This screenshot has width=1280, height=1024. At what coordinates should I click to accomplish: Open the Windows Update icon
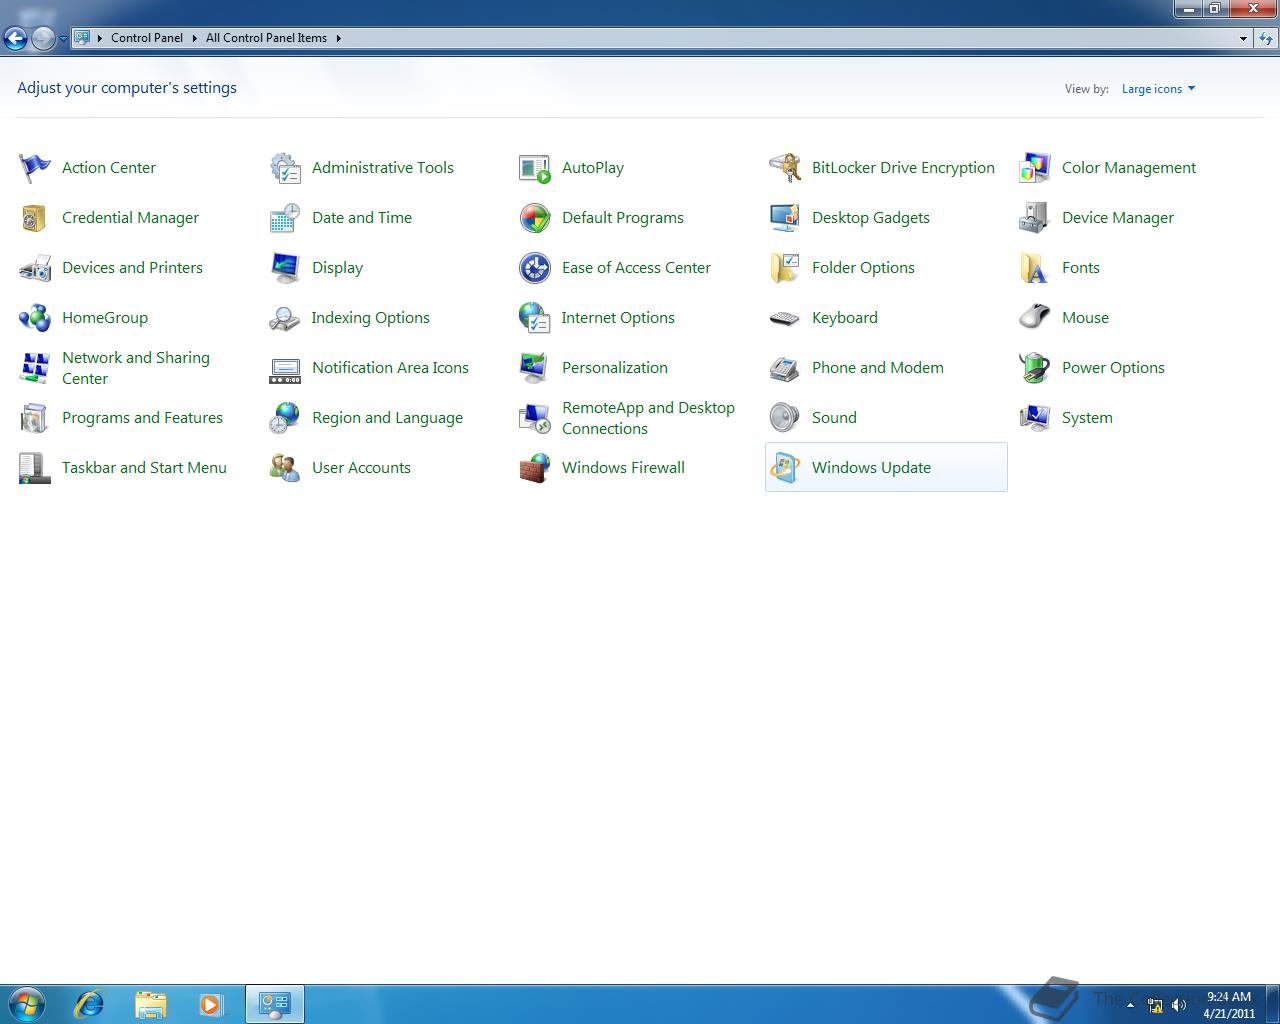tap(785, 468)
